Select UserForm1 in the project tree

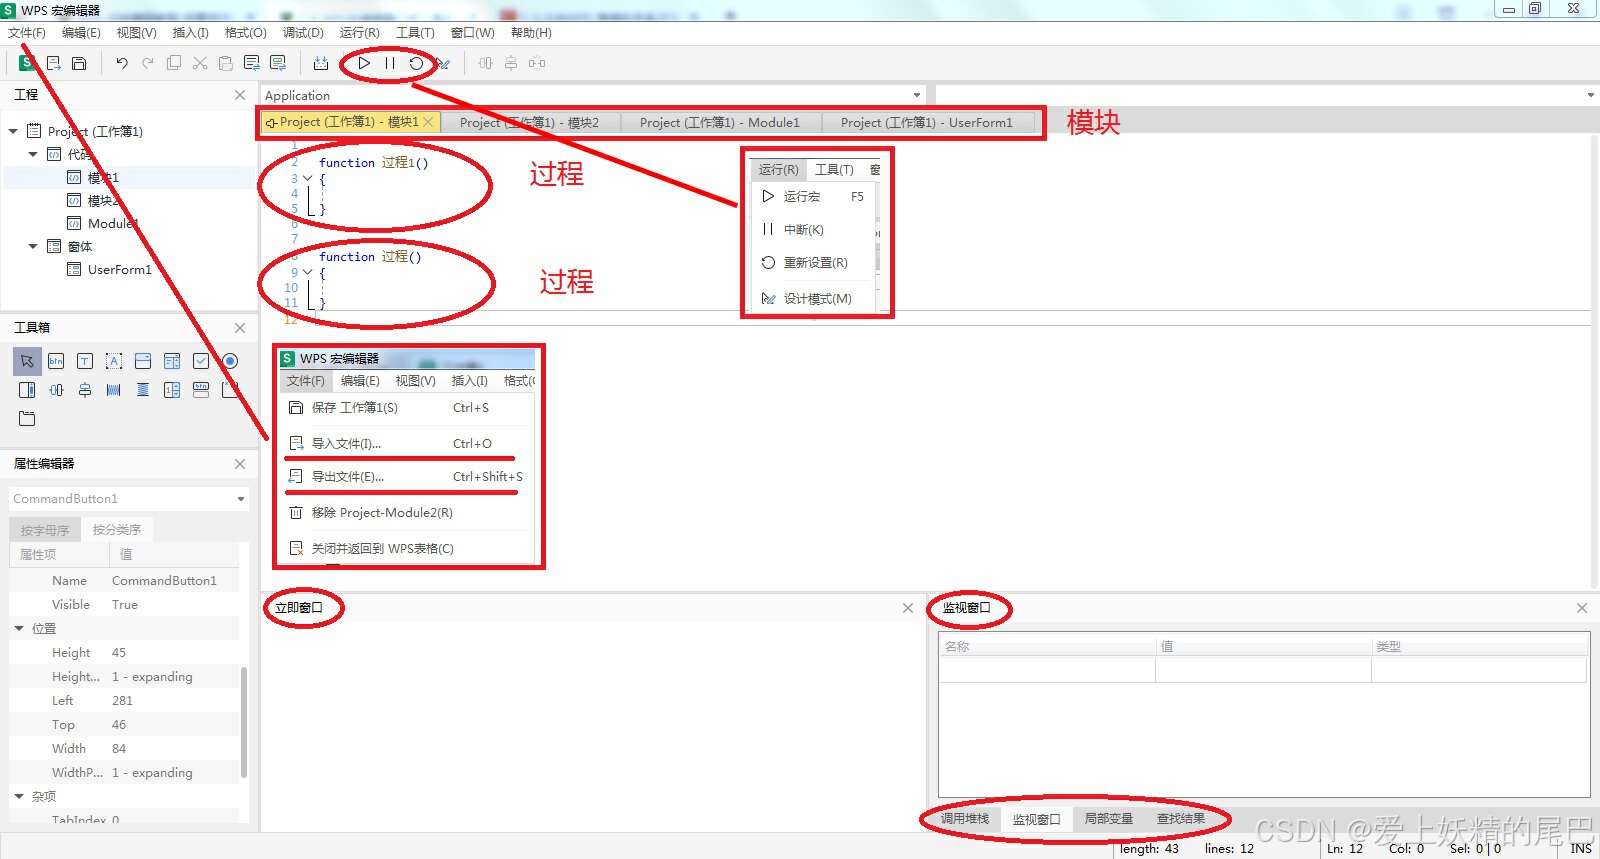pyautogui.click(x=119, y=270)
